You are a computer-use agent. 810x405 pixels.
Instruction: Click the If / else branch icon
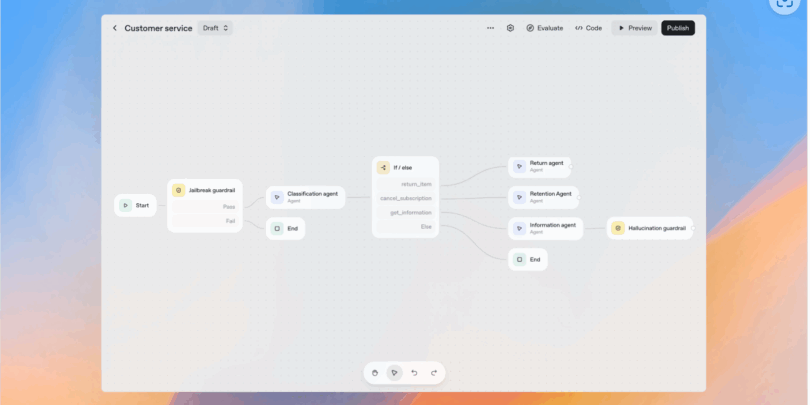(383, 167)
